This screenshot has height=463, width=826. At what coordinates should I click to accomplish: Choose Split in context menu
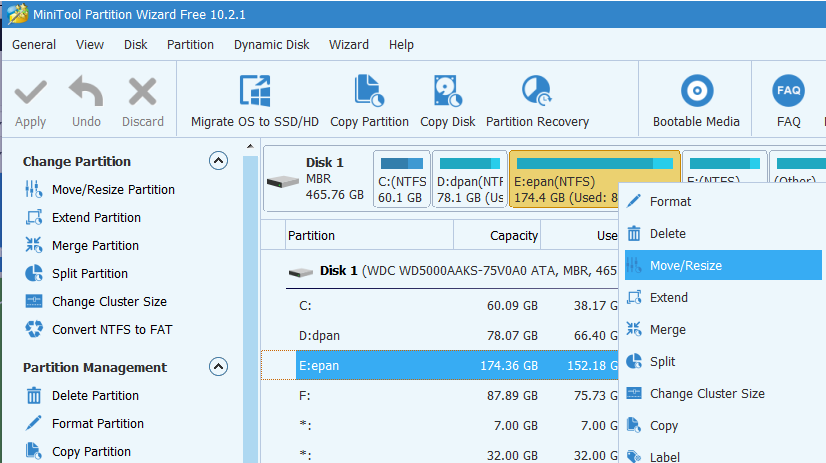(722, 361)
